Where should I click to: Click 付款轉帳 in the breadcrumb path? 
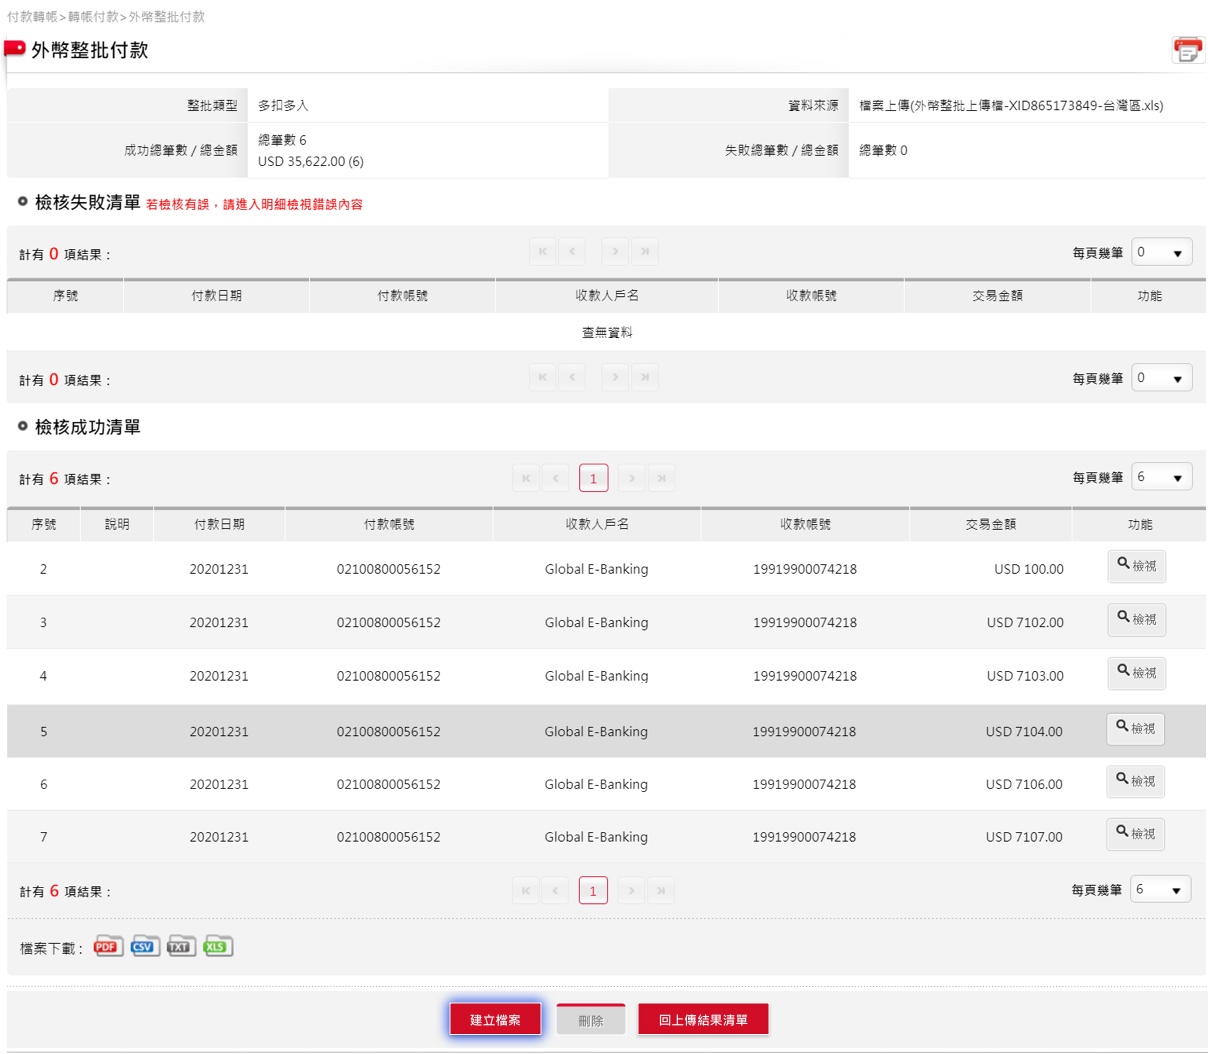32,17
